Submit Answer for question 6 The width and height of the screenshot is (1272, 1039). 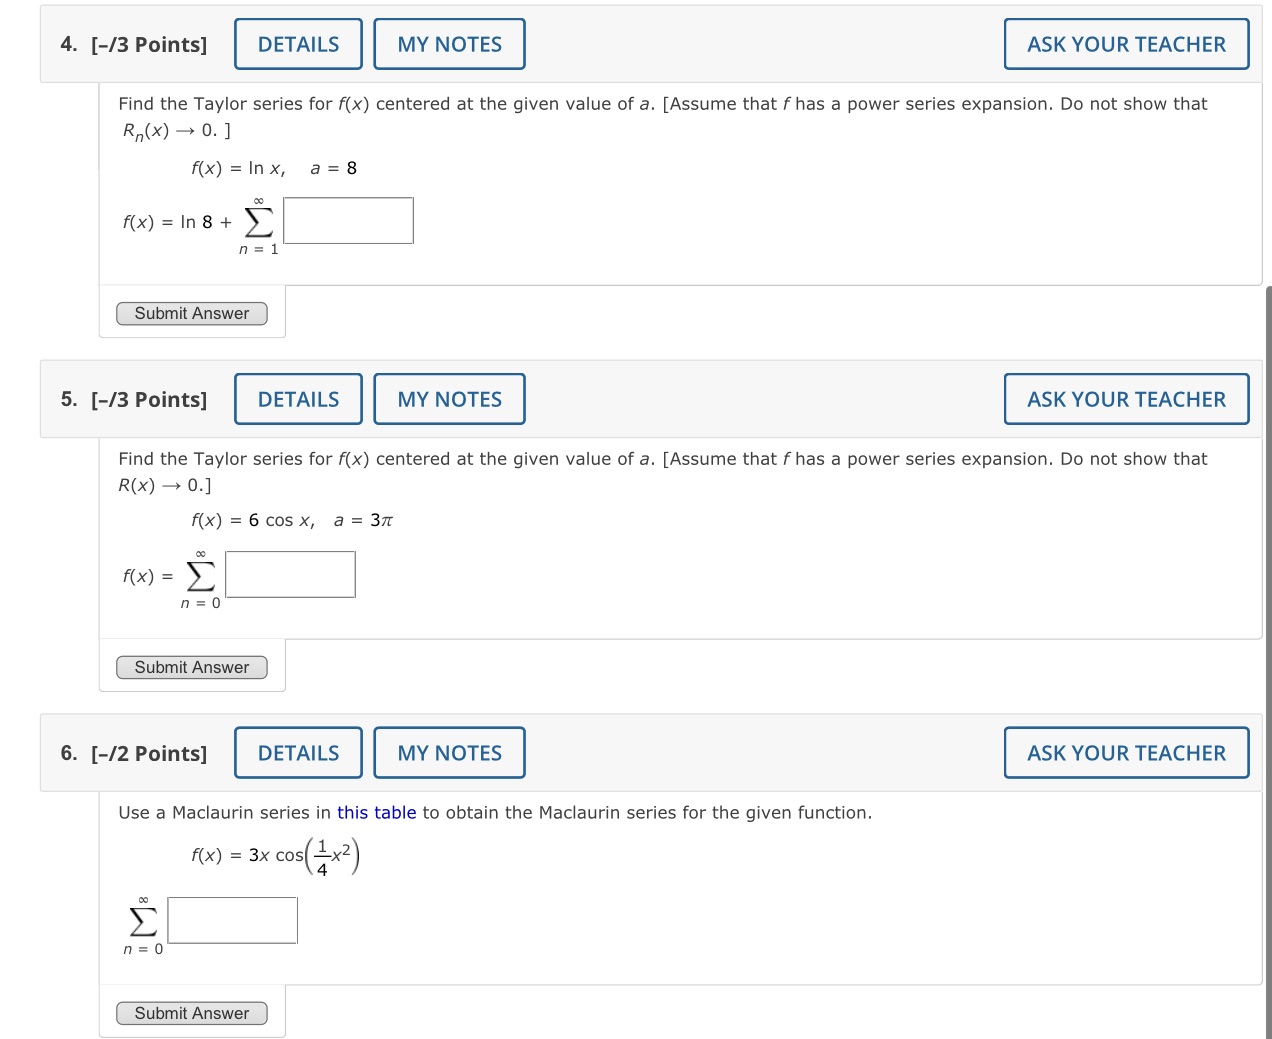[192, 1013]
